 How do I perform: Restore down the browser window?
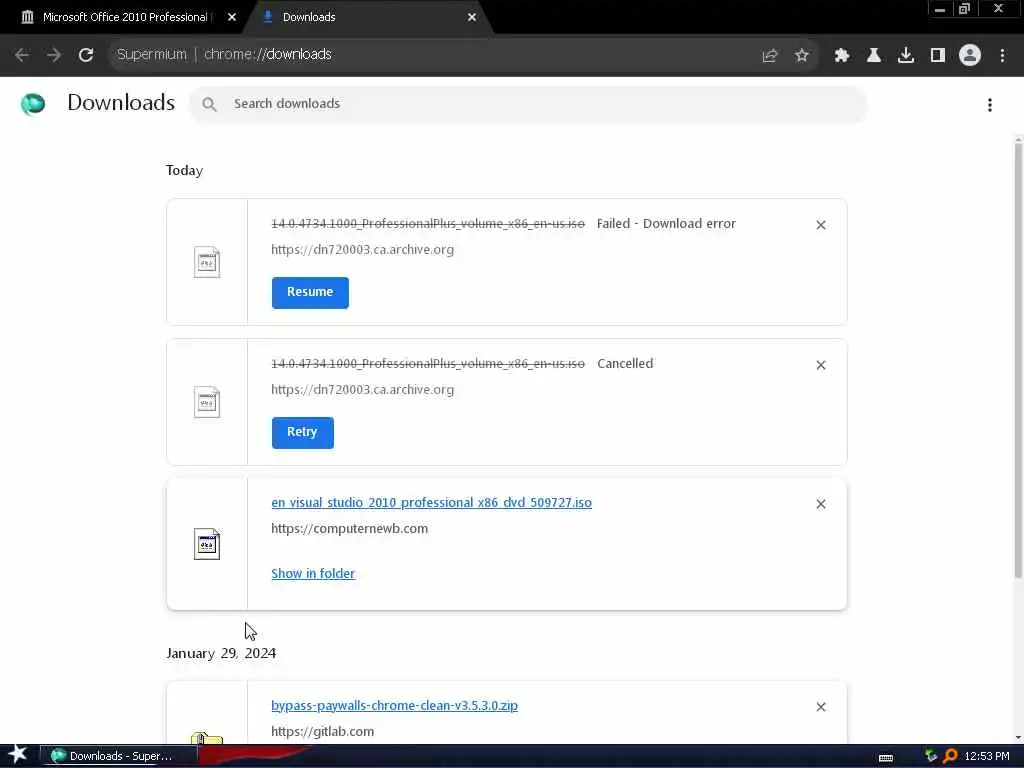point(965,9)
